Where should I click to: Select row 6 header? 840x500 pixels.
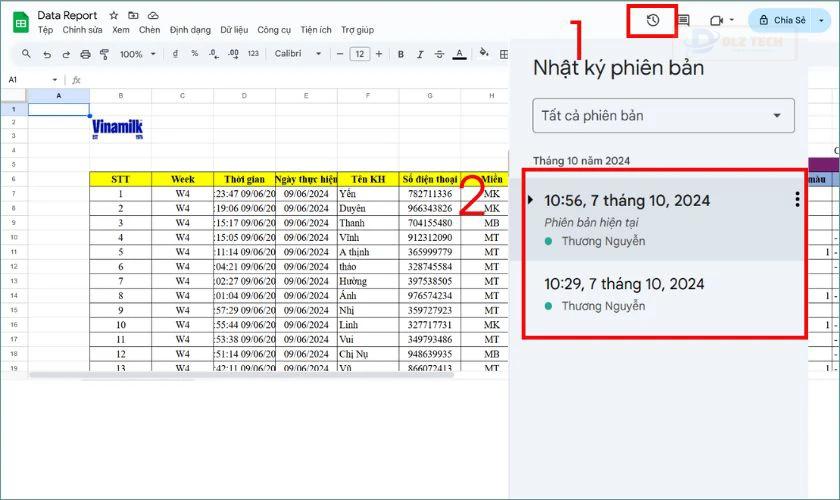click(13, 179)
